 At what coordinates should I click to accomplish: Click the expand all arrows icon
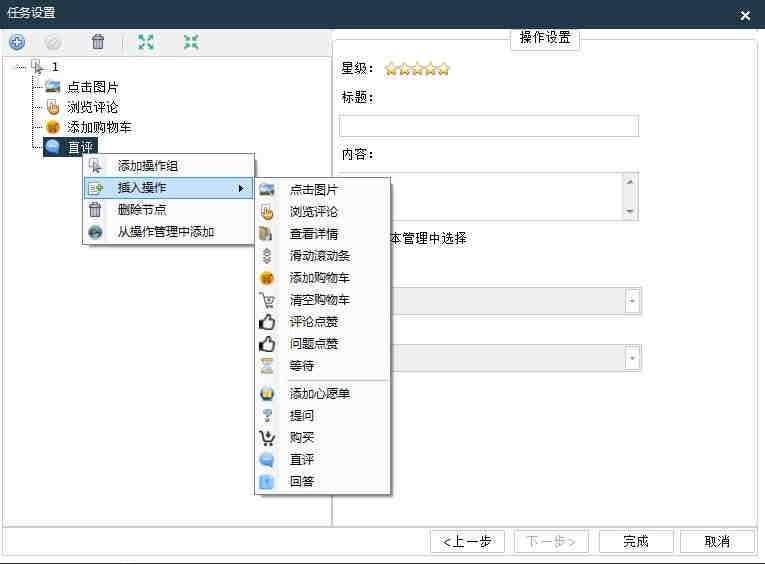point(146,42)
